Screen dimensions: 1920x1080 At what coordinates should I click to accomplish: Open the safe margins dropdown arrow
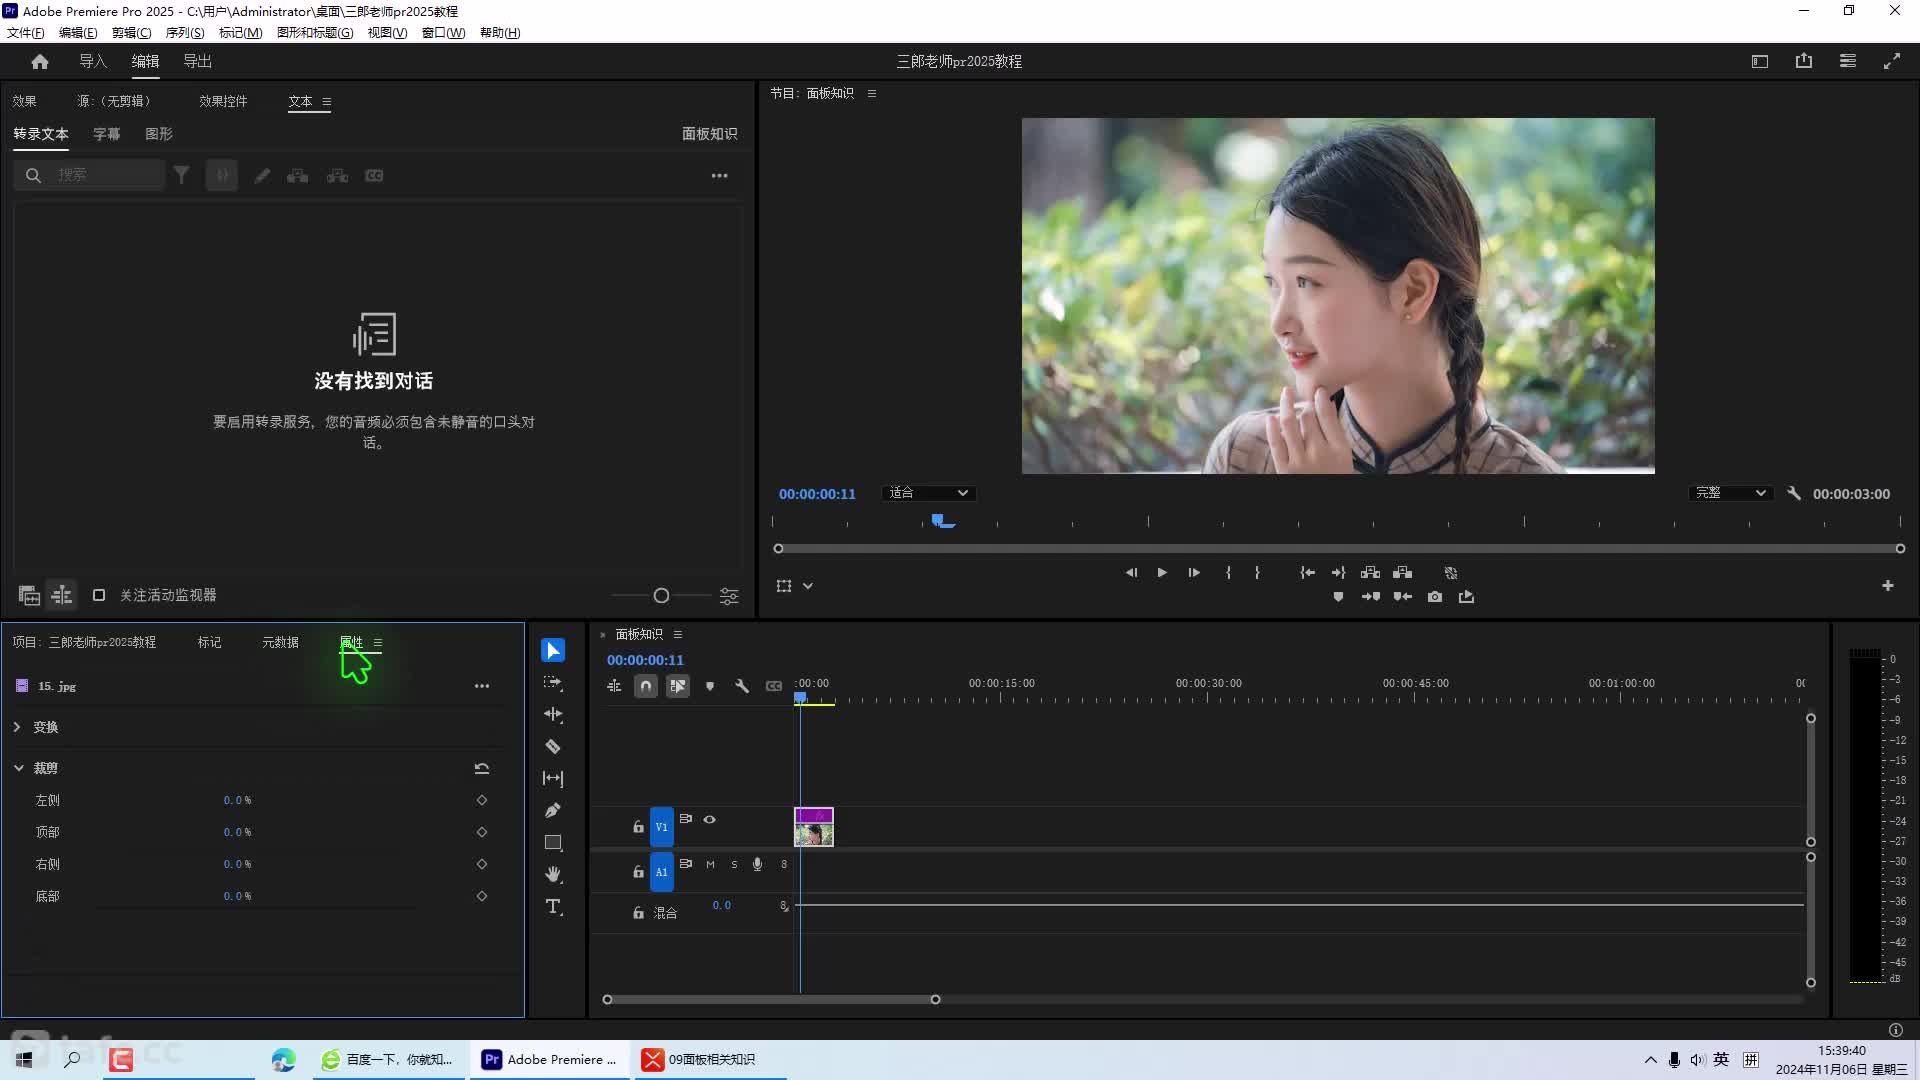pos(808,586)
